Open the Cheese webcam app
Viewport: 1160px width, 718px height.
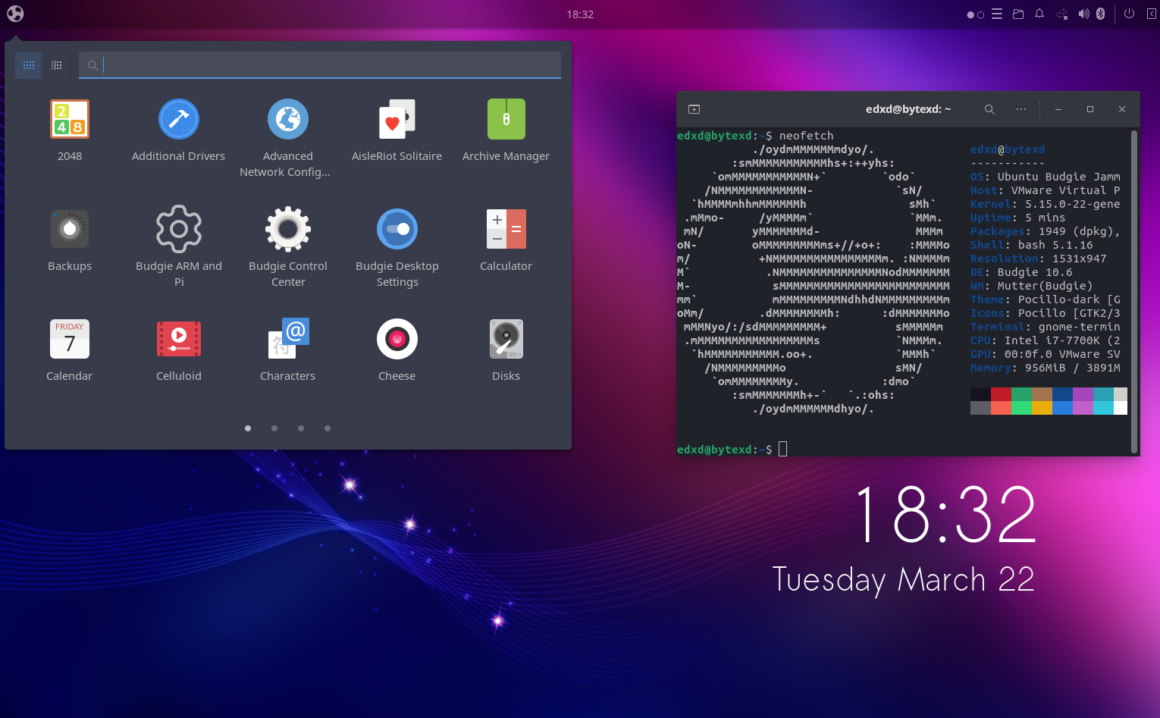click(x=396, y=338)
